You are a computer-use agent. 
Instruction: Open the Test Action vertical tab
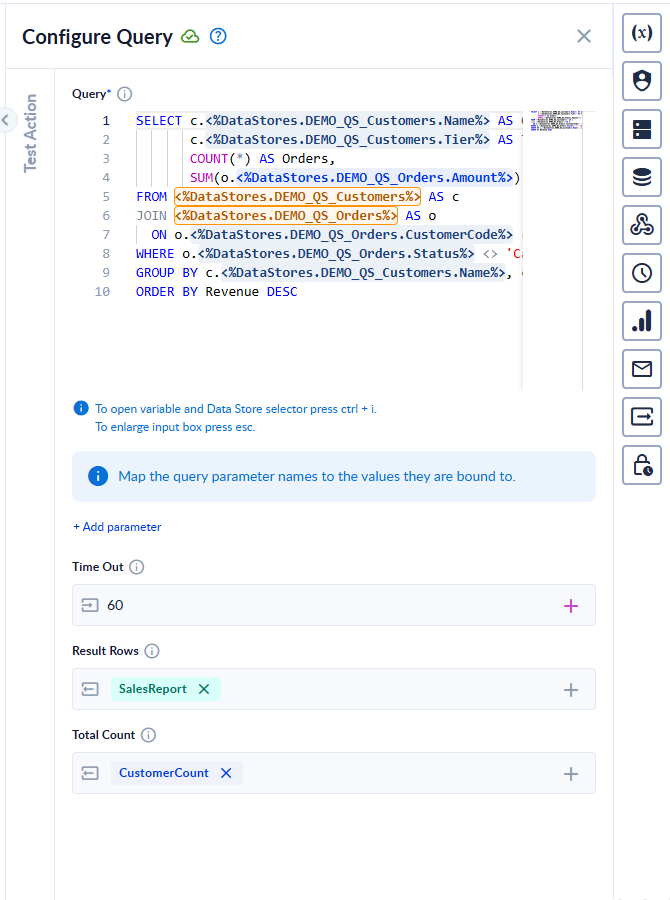pos(30,133)
